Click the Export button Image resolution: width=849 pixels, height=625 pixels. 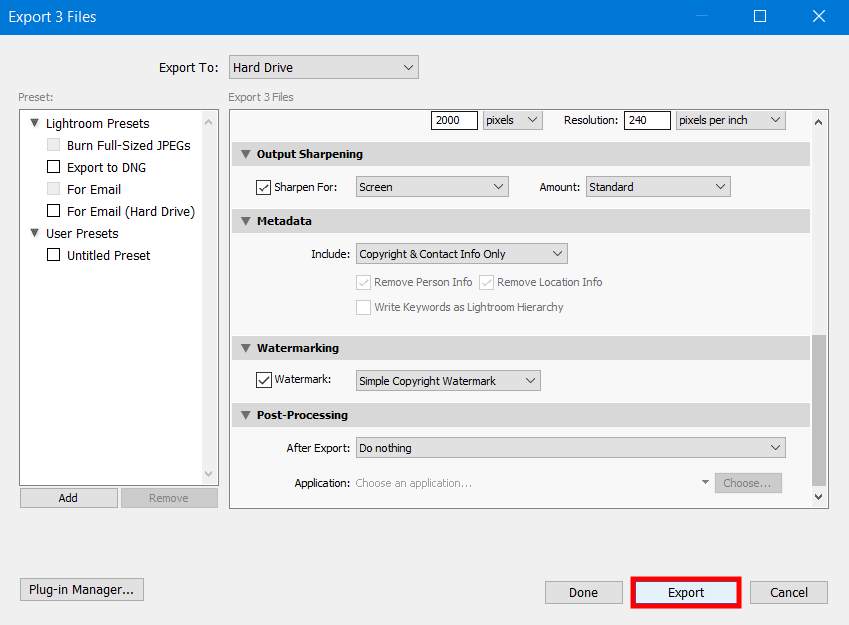pos(686,592)
